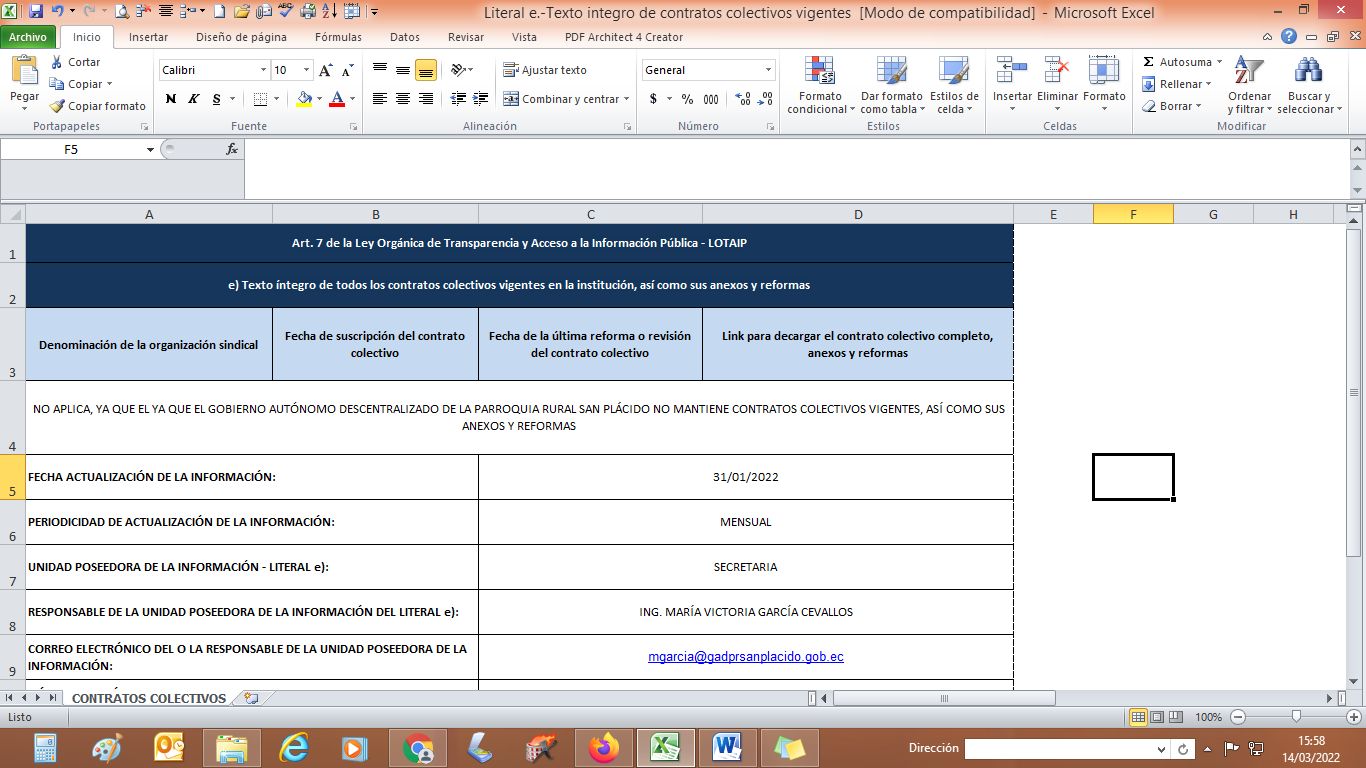The height and width of the screenshot is (768, 1366).
Task: Open the mgarcia@gadprsanplacido.gob.ec email link
Action: coord(745,657)
